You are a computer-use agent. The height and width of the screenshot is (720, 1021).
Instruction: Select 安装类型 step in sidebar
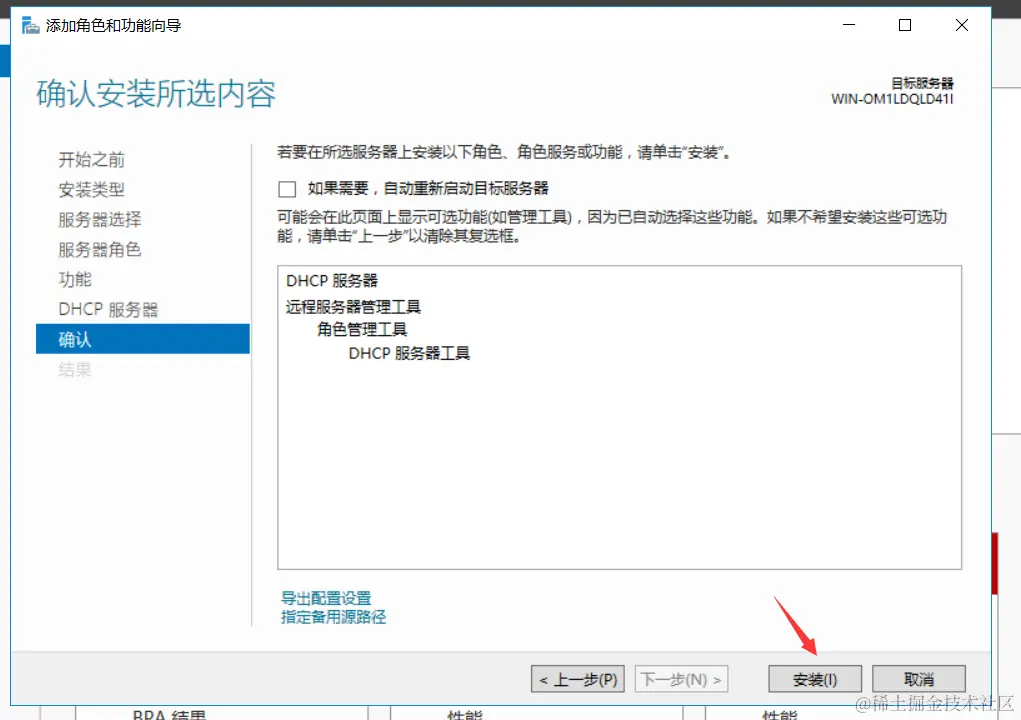[x=91, y=189]
